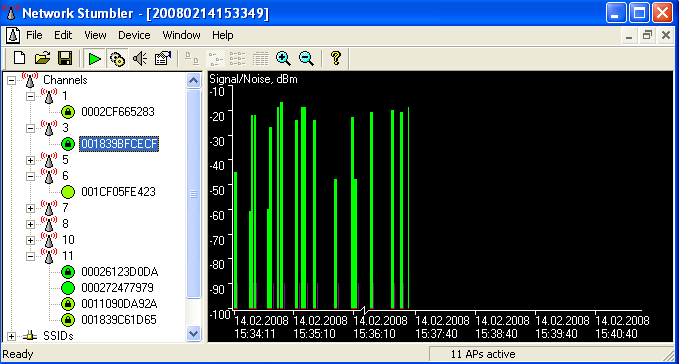Click the New document toolbar icon

[x=19, y=58]
